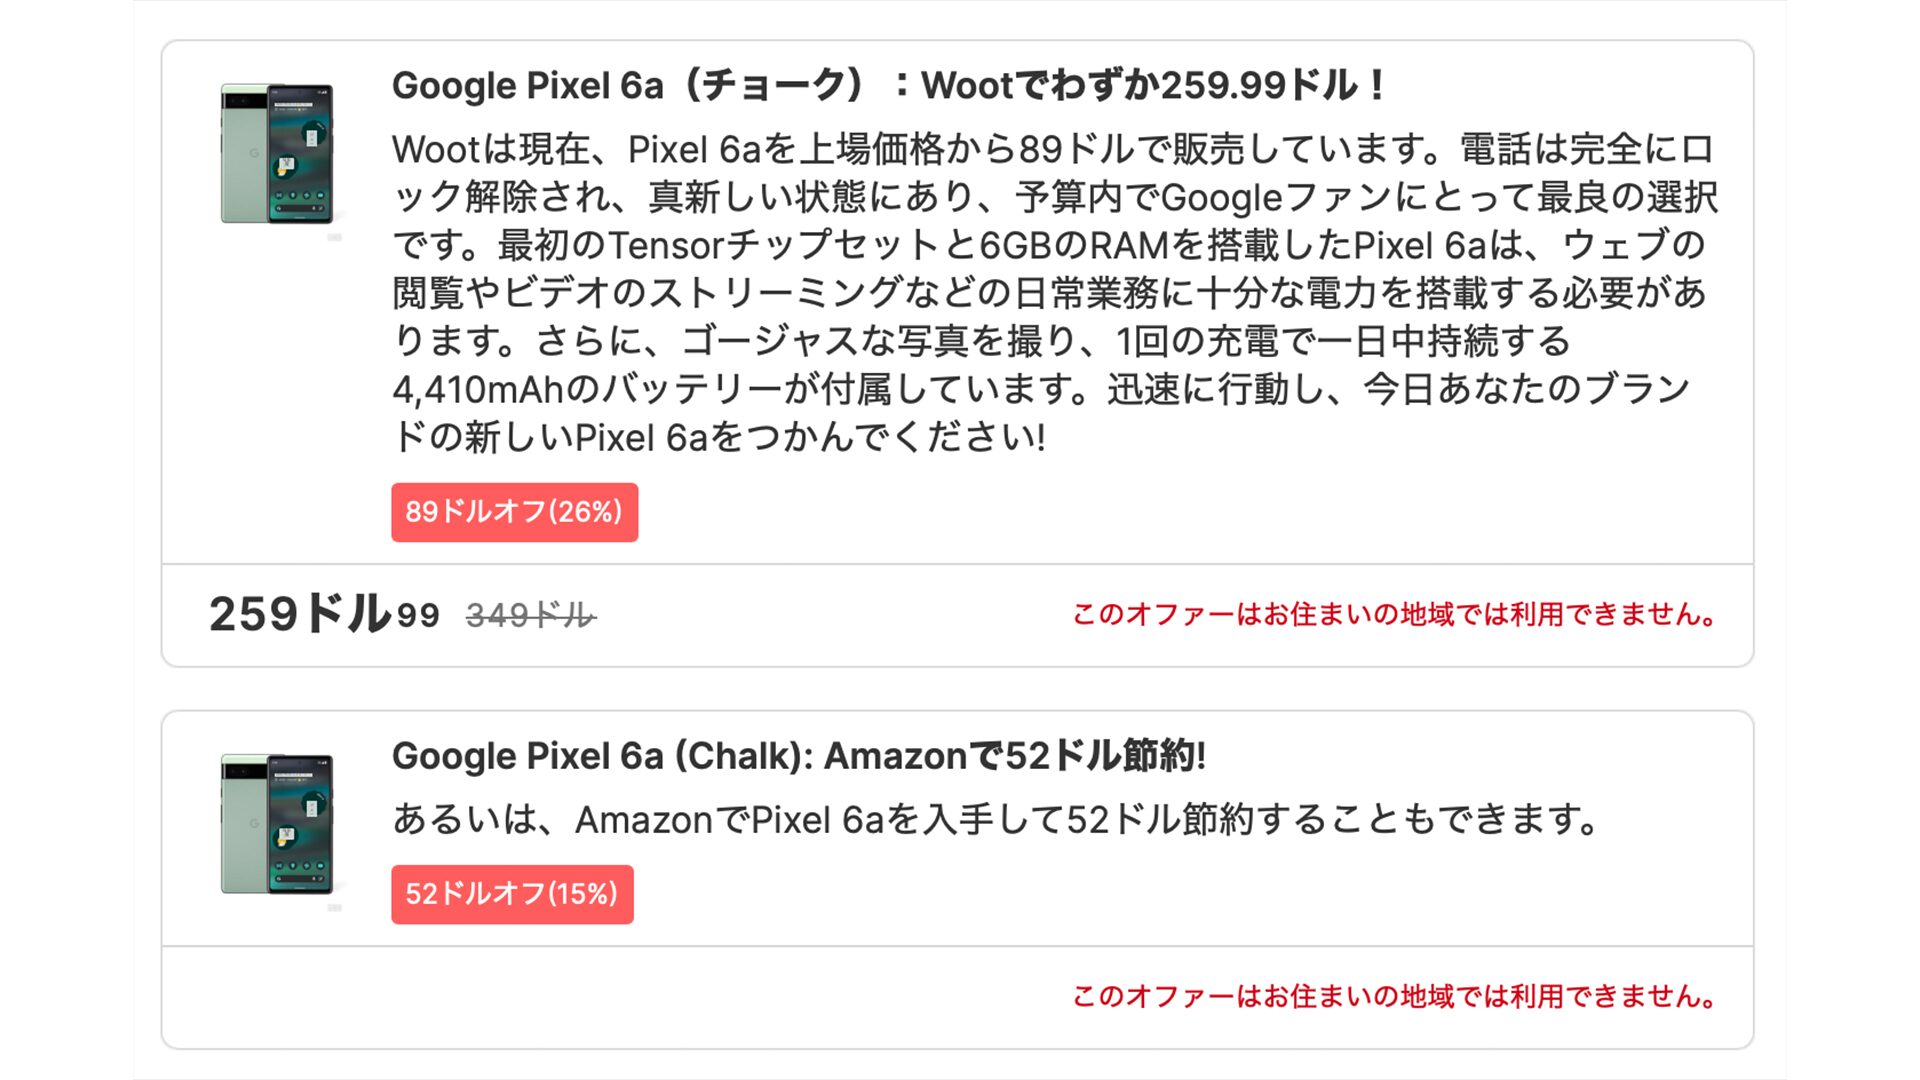Viewport: 1920px width, 1080px height.
Task: Click the black camera bar on the Amazon deal phone
Action: 240,771
